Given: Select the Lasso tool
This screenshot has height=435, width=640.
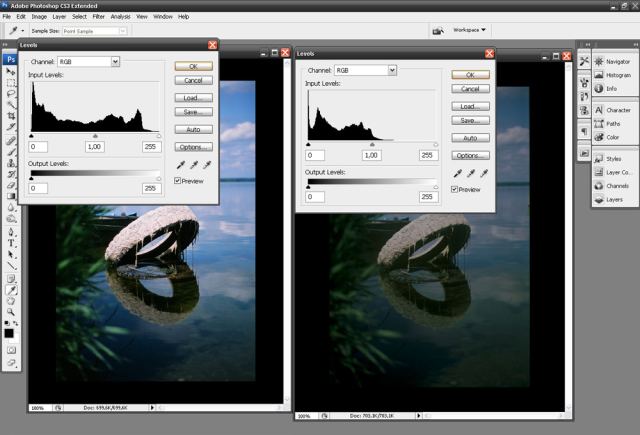Looking at the screenshot, I should tap(11, 94).
